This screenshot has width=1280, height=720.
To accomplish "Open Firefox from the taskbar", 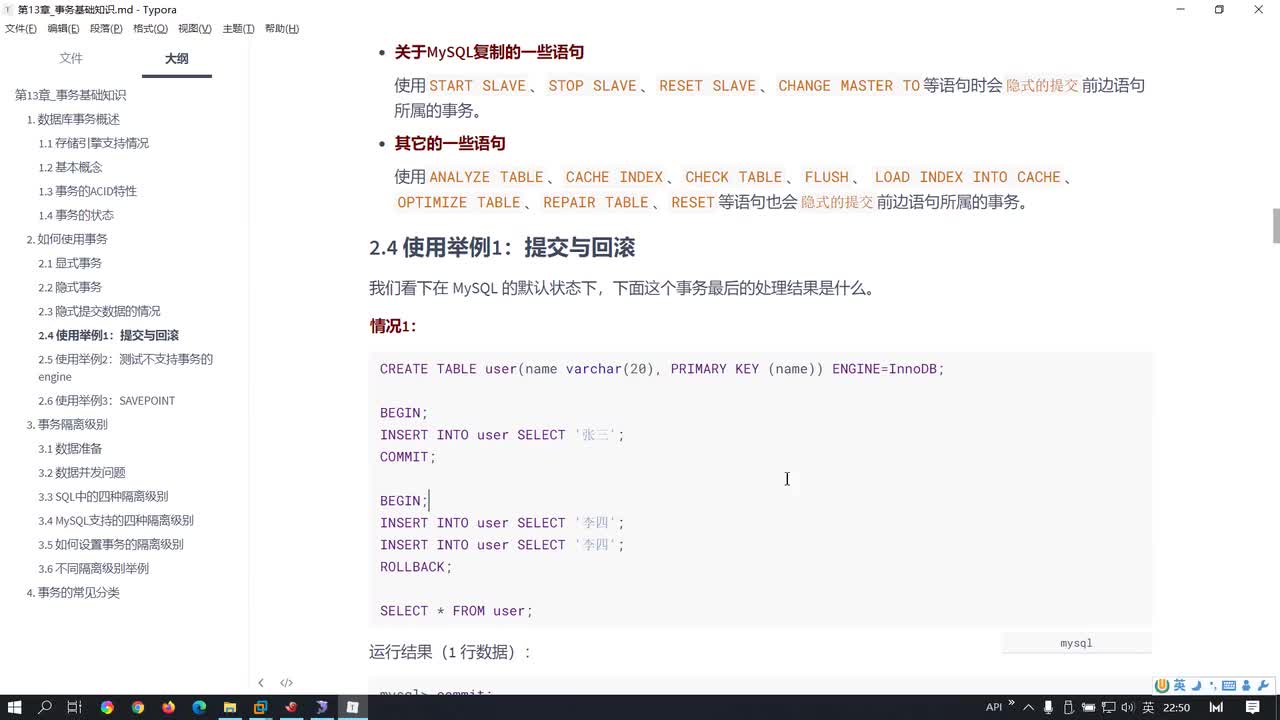I will click(x=168, y=707).
